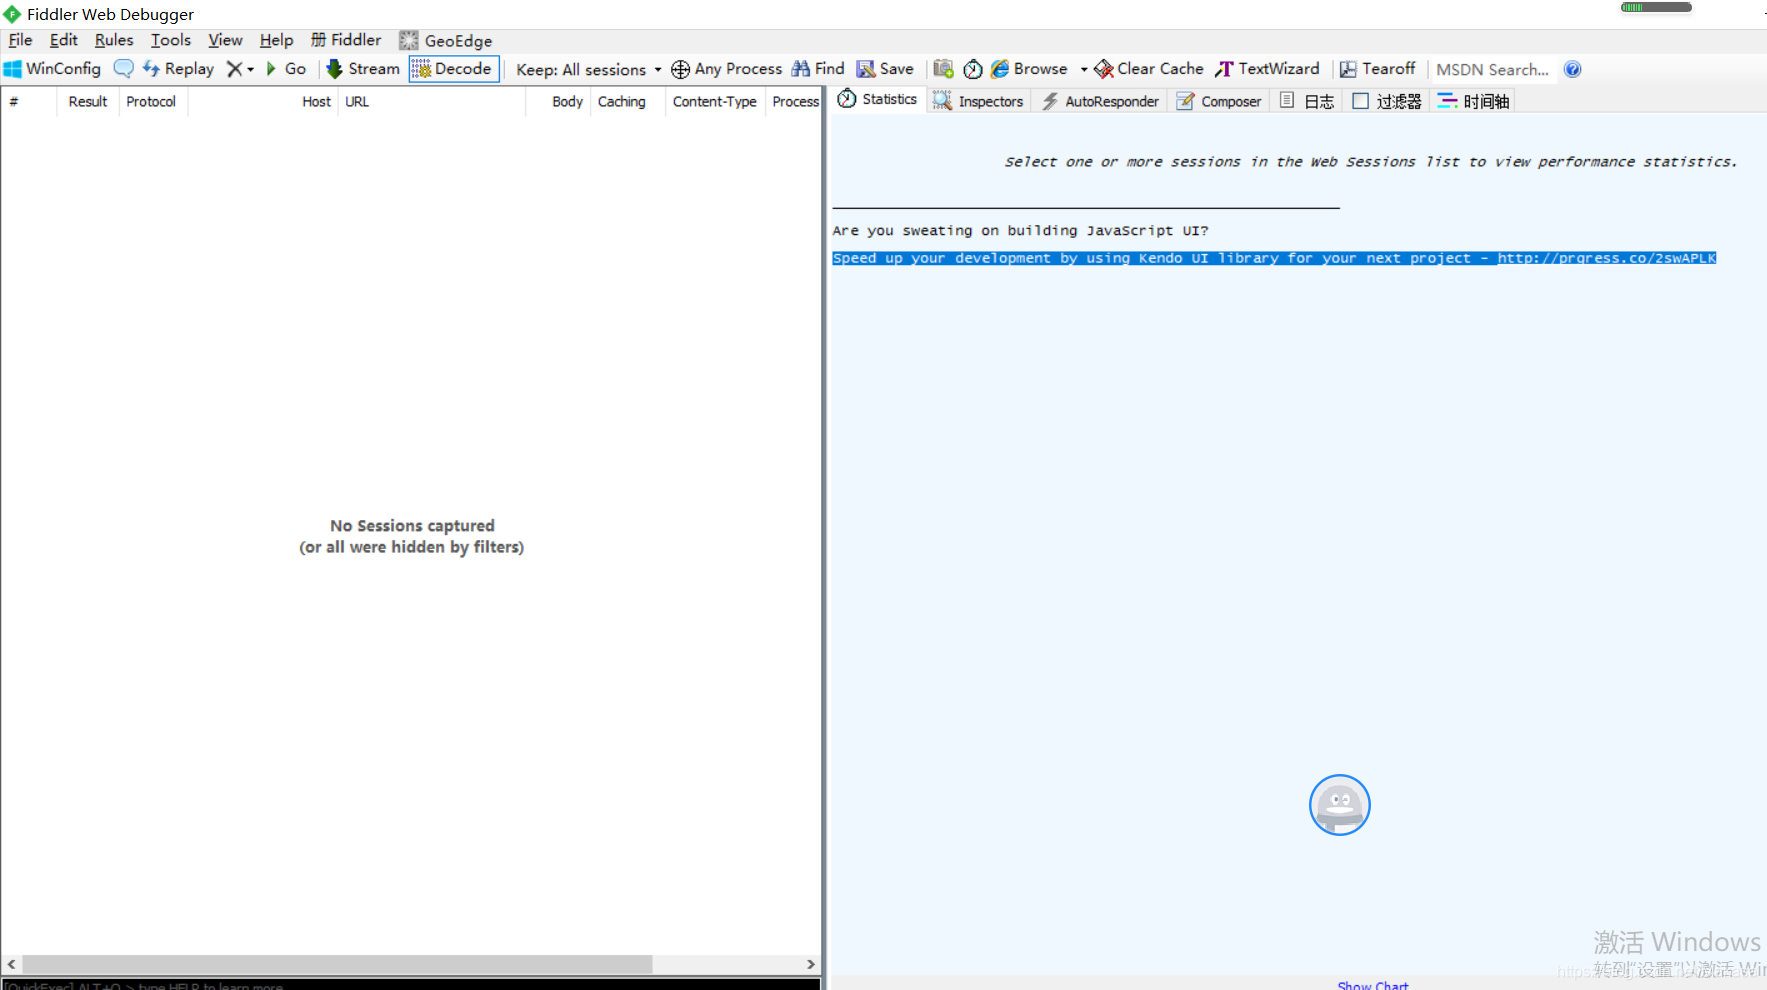Sort sessions by # column
This screenshot has height=990, width=1767.
pos(28,101)
